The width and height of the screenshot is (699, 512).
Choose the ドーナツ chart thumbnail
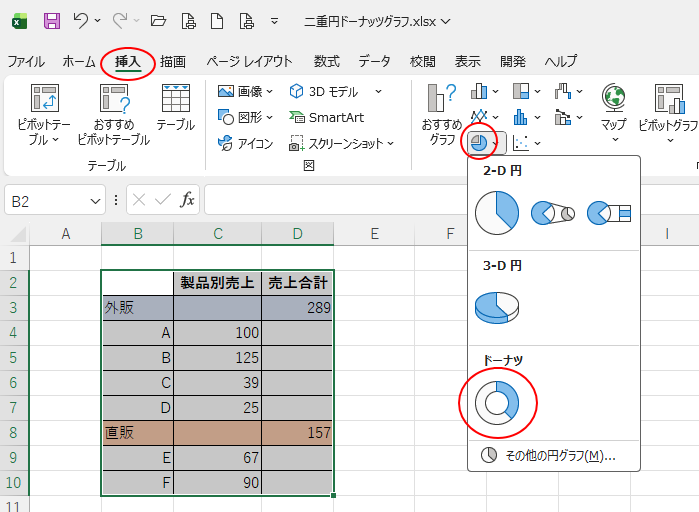497,403
